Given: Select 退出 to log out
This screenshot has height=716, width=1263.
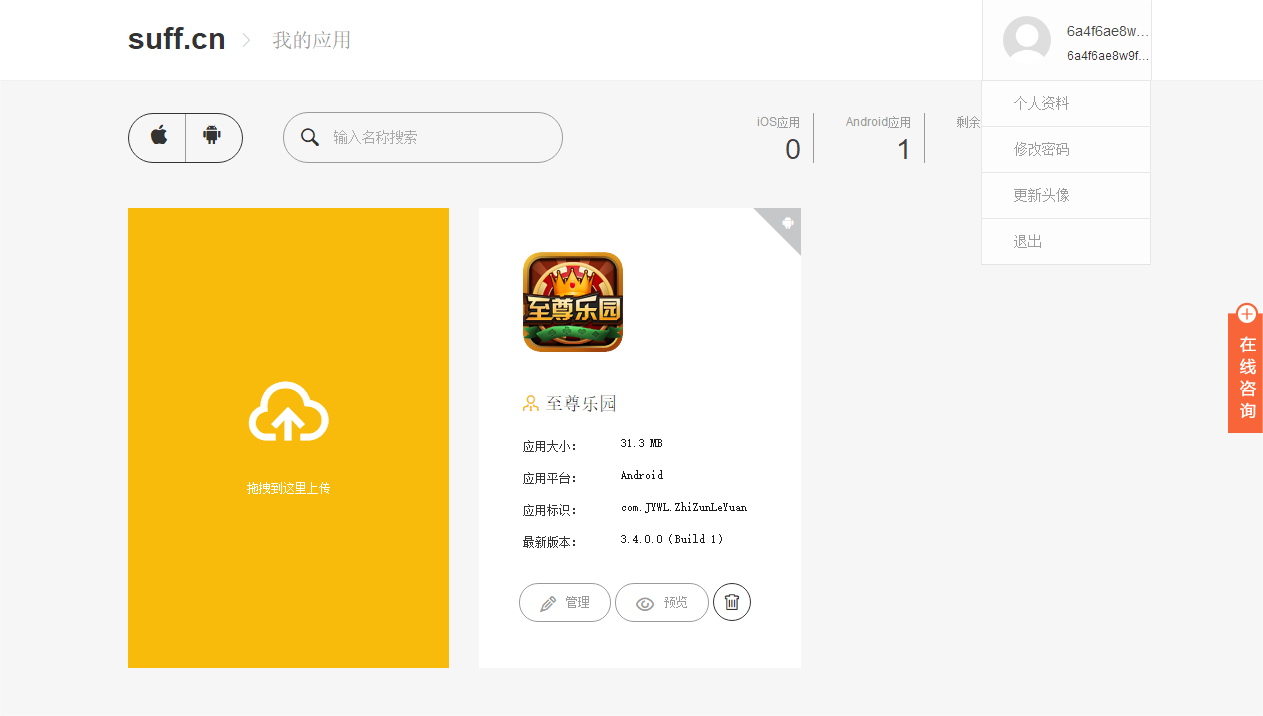Looking at the screenshot, I should pos(1028,241).
